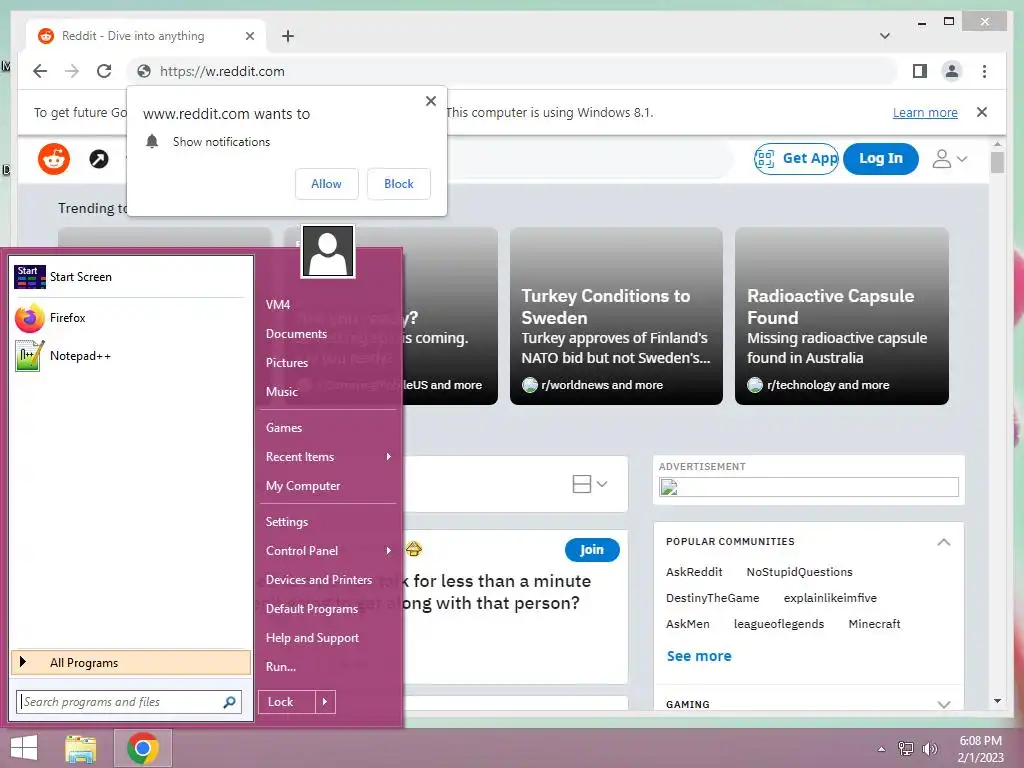Allow Reddit notifications
Viewport: 1024px width, 768px height.
327,184
